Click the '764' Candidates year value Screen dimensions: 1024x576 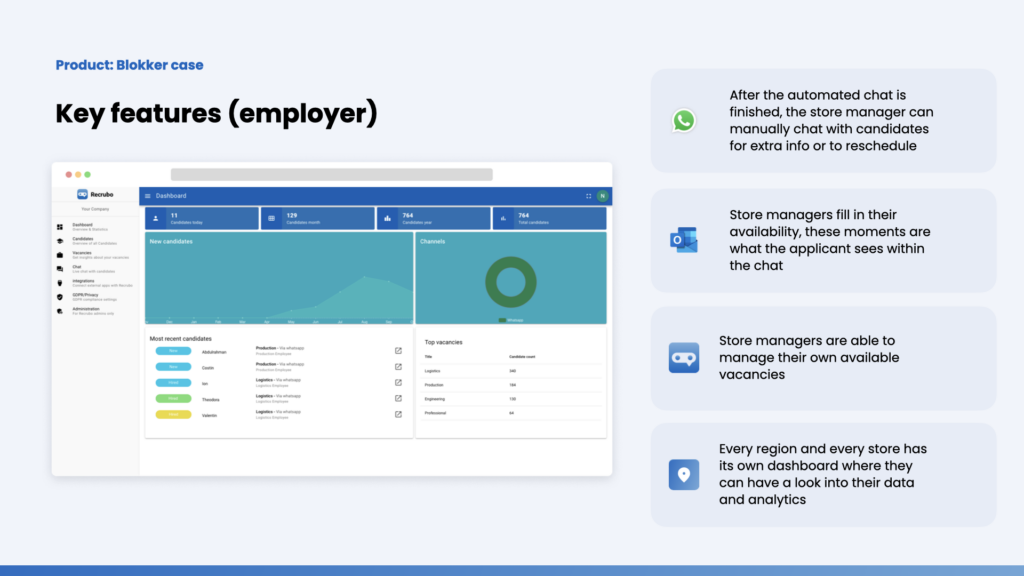point(408,215)
